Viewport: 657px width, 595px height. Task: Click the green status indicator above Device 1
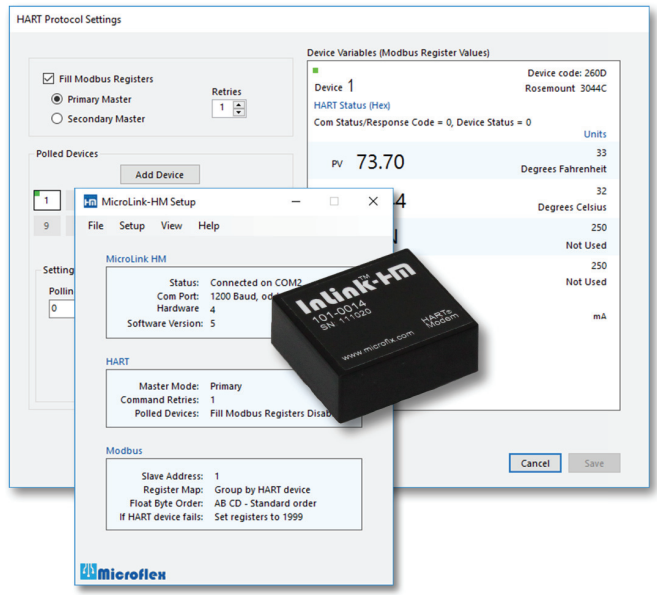[316, 70]
